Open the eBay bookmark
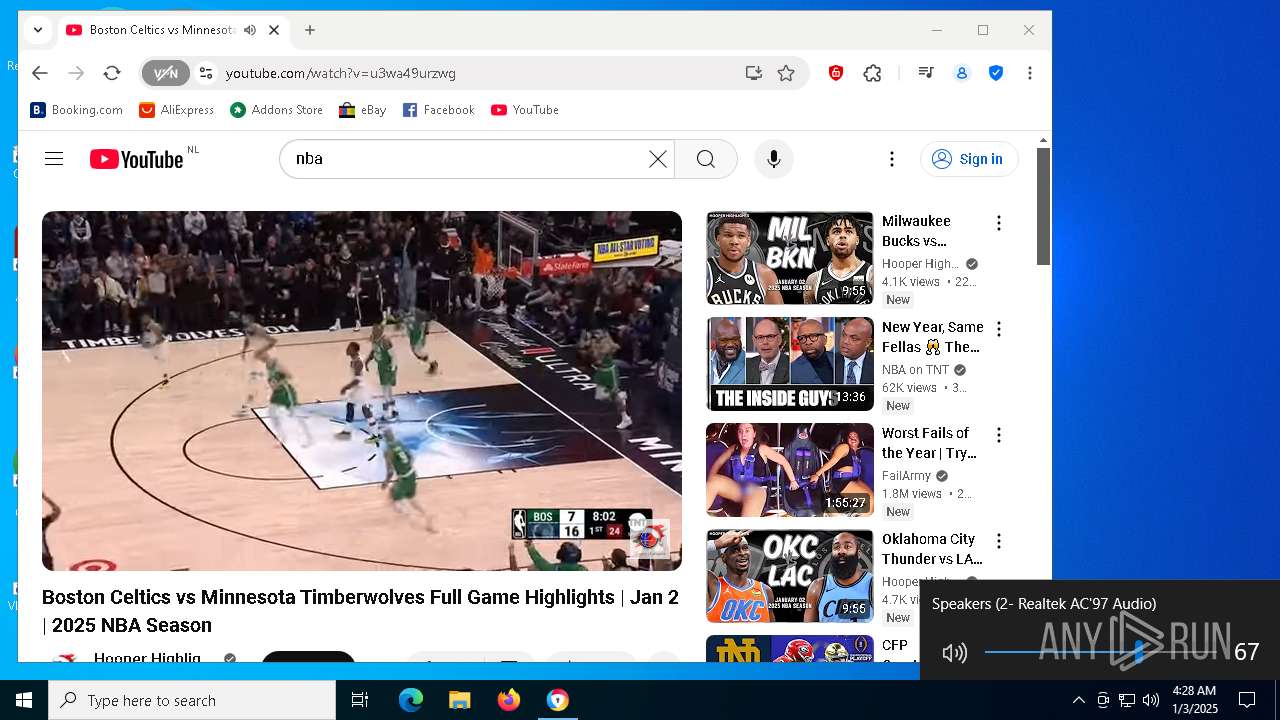 (363, 110)
